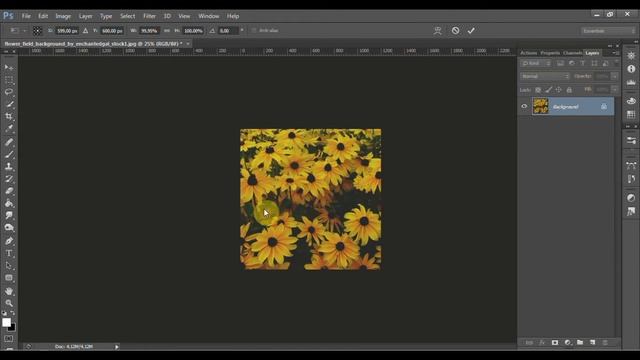Select the Crop tool
The width and height of the screenshot is (640, 360).
pyautogui.click(x=9, y=117)
